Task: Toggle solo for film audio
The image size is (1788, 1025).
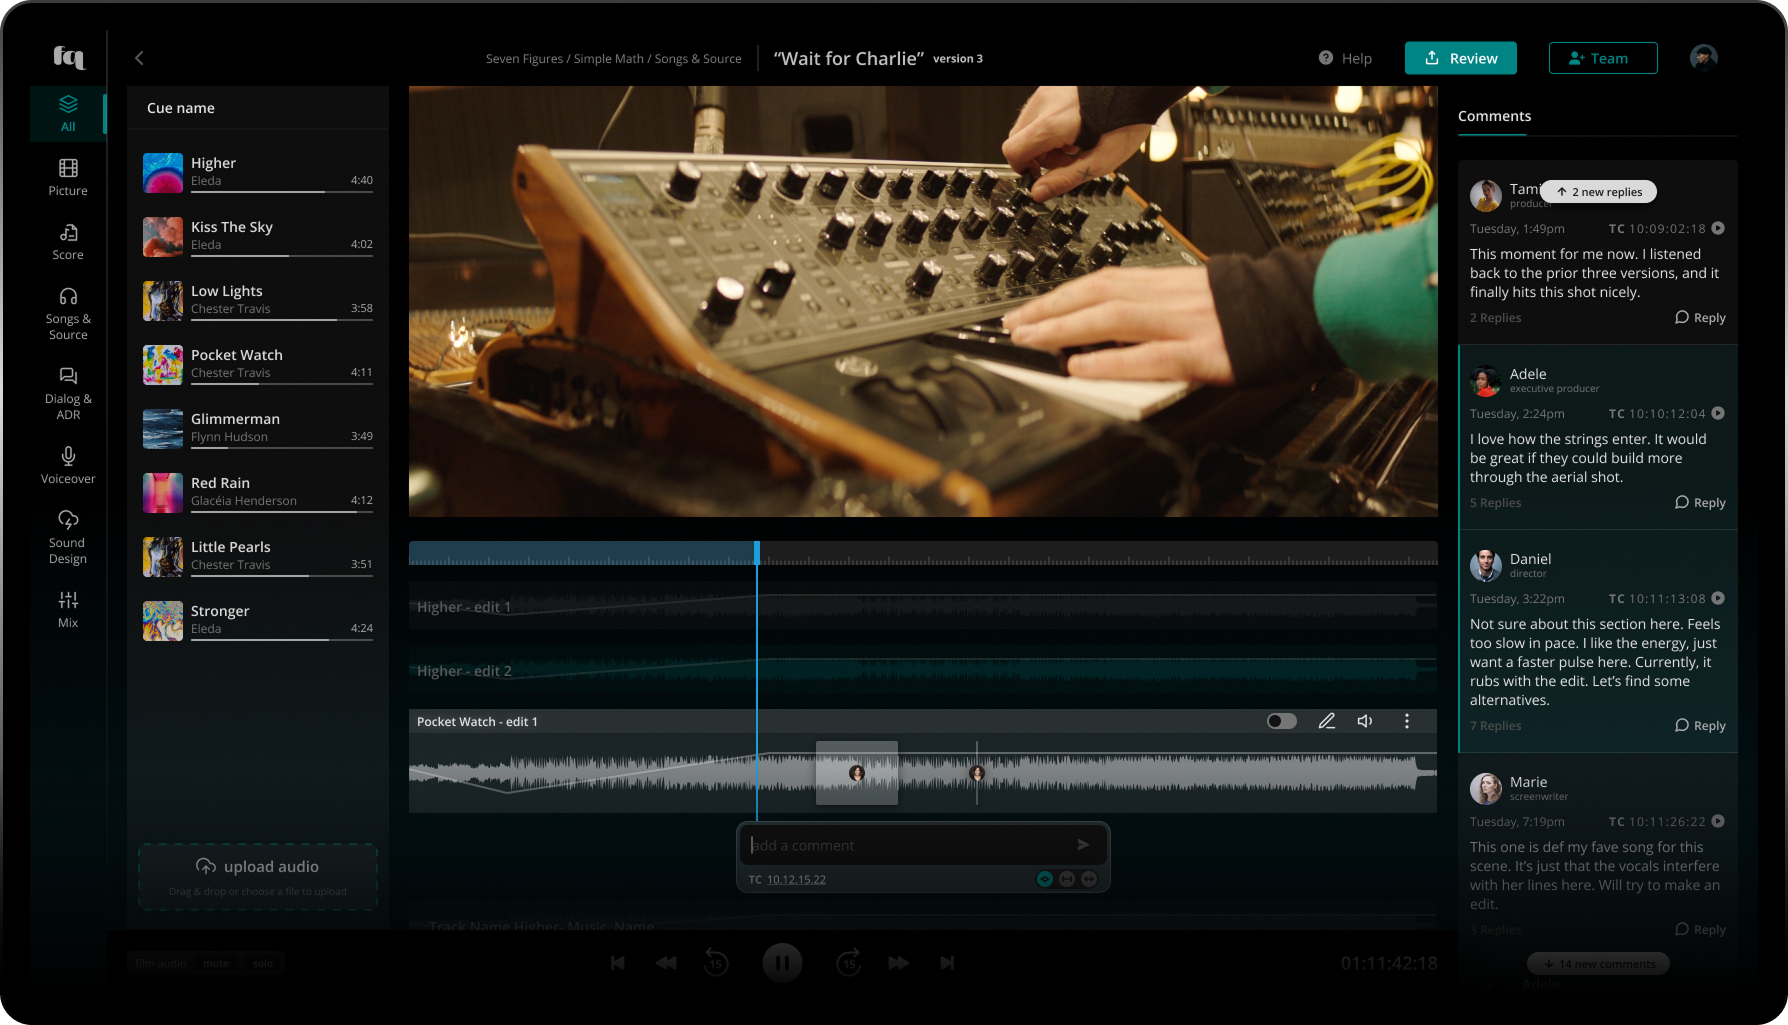Action: point(263,963)
